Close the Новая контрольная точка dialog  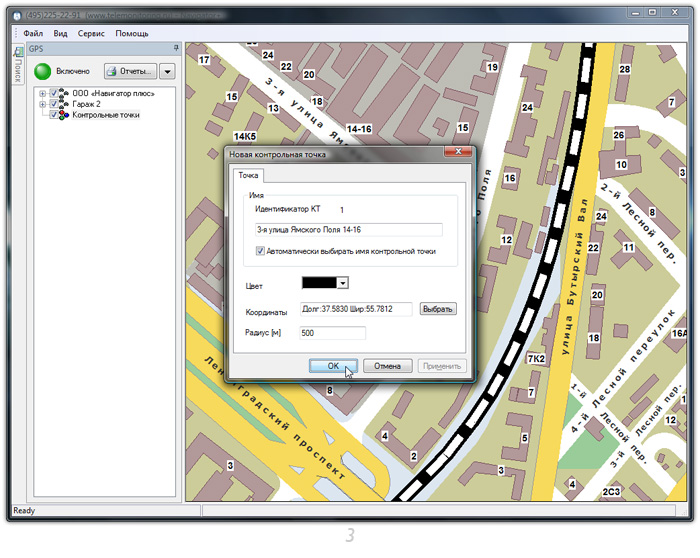click(x=458, y=154)
